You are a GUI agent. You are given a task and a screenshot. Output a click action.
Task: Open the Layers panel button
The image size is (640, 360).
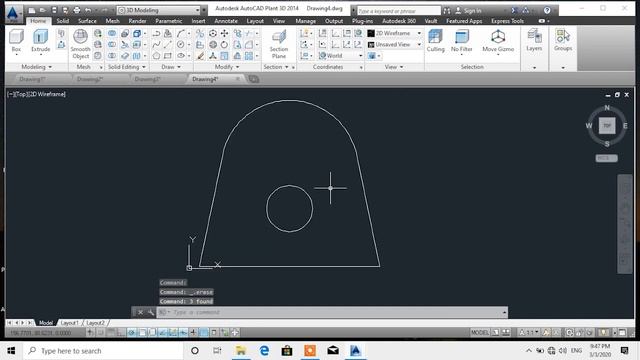click(534, 40)
